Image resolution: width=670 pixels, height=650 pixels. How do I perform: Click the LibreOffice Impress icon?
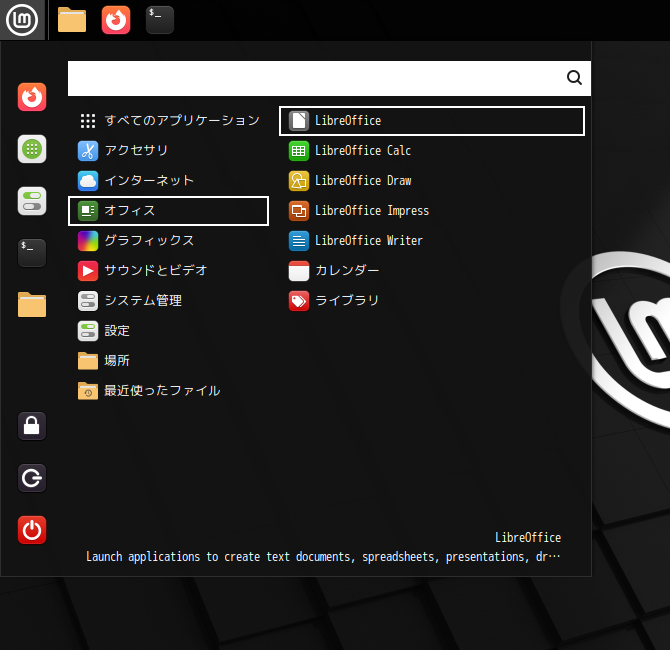pyautogui.click(x=299, y=211)
